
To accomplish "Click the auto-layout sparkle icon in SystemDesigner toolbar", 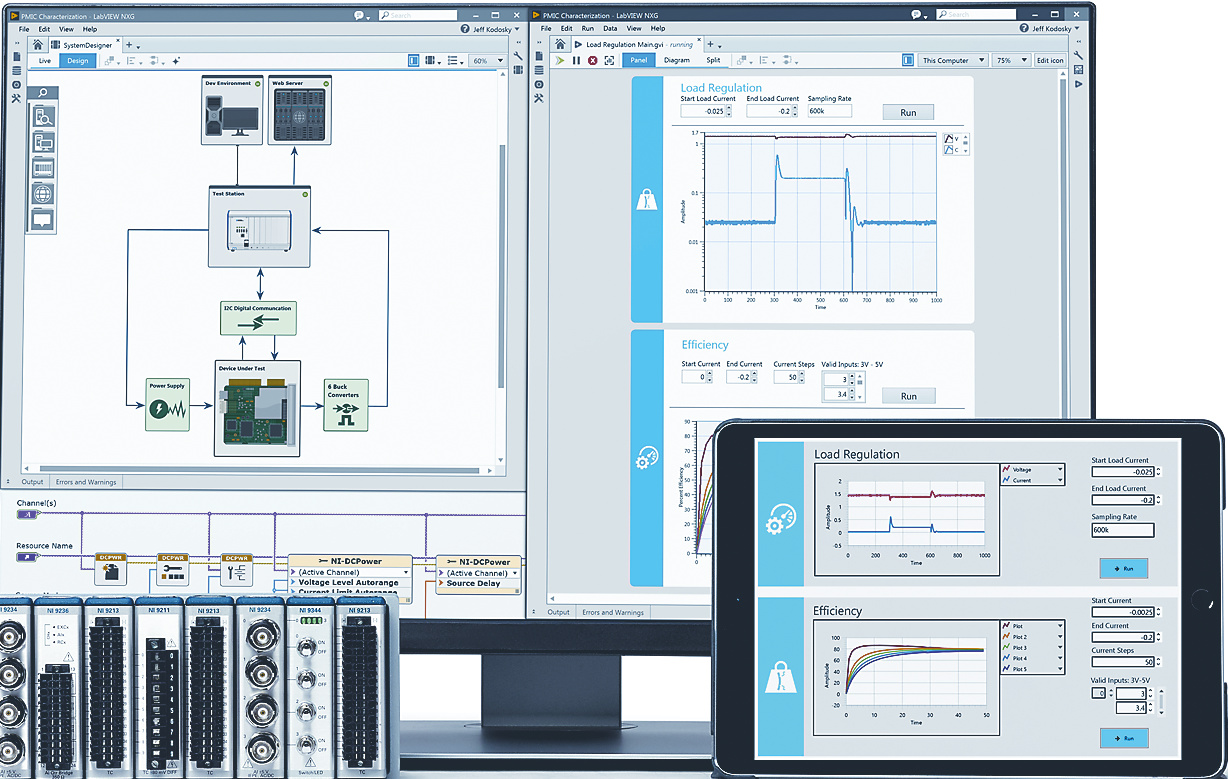I will coord(177,61).
